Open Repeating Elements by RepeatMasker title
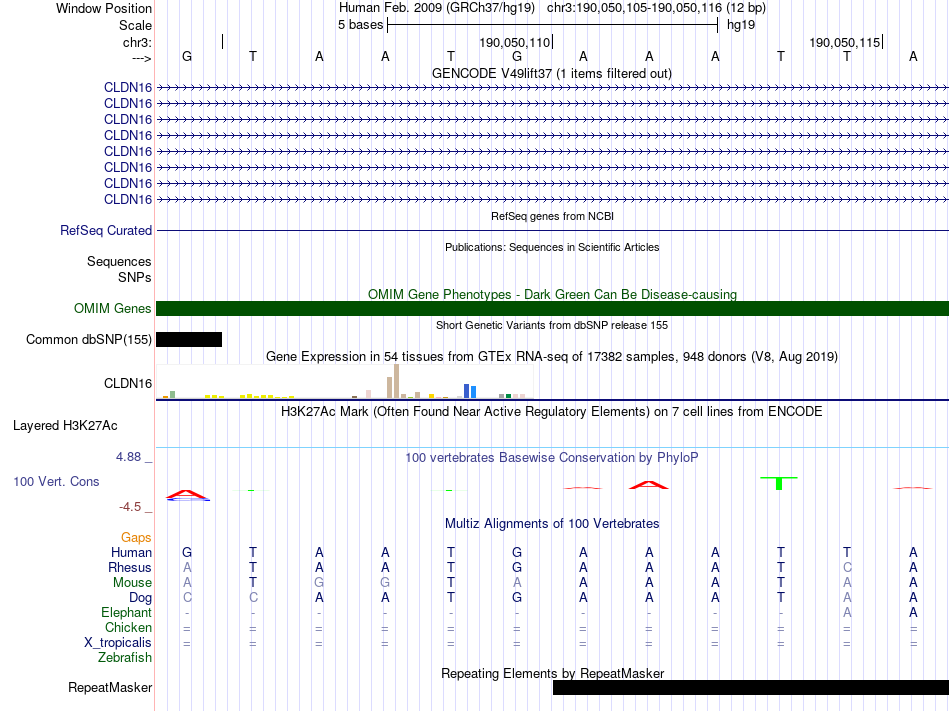Viewport: 950px width, 711px height. coord(552,673)
